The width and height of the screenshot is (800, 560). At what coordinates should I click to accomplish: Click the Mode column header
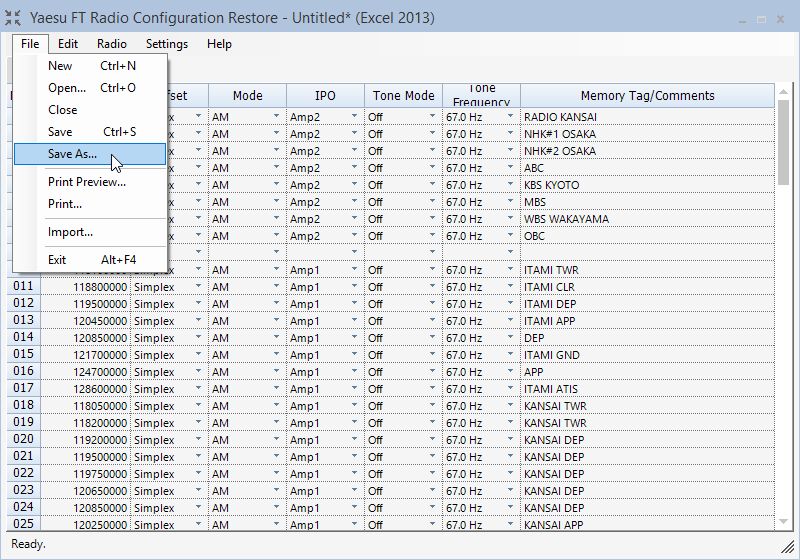pos(247,95)
